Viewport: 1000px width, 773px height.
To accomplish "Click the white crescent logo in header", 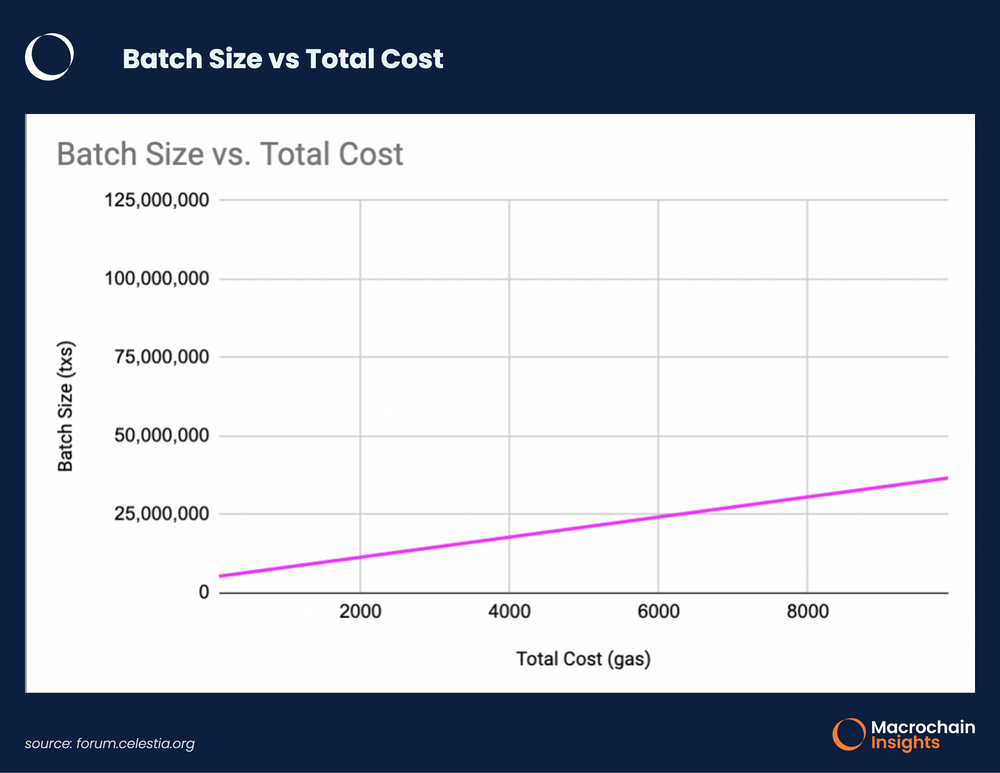I will [48, 58].
